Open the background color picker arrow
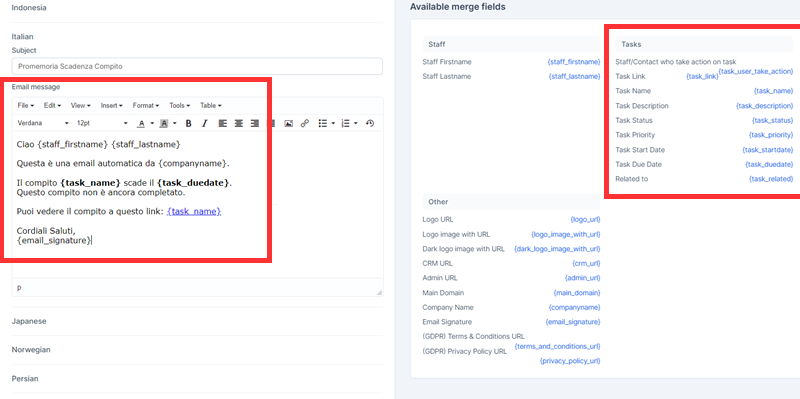800x399 pixels. coord(175,123)
